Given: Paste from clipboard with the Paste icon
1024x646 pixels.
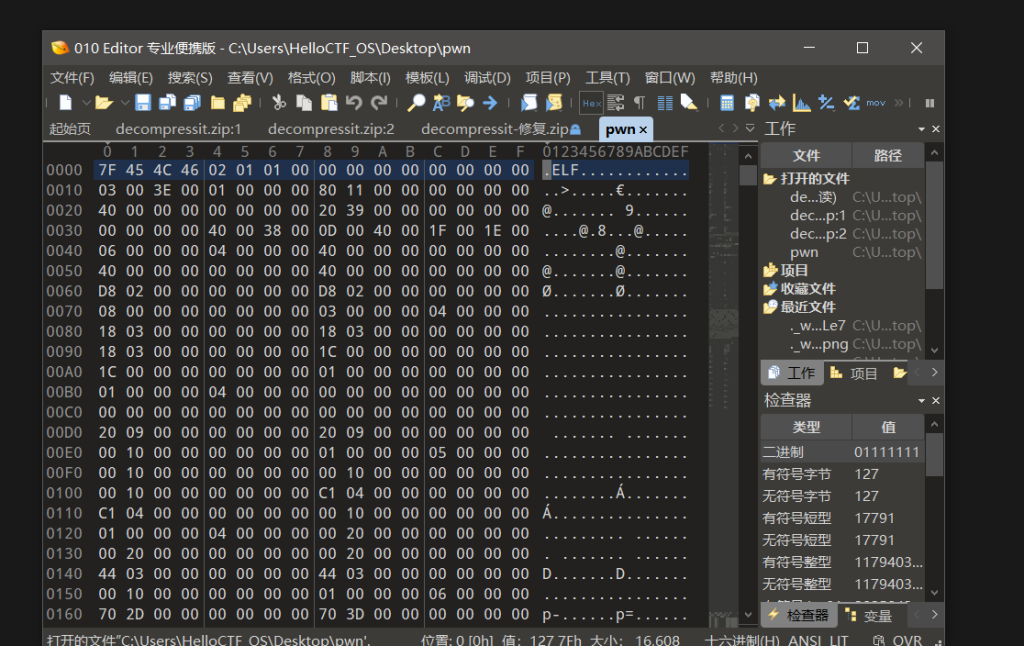Looking at the screenshot, I should click(x=329, y=103).
